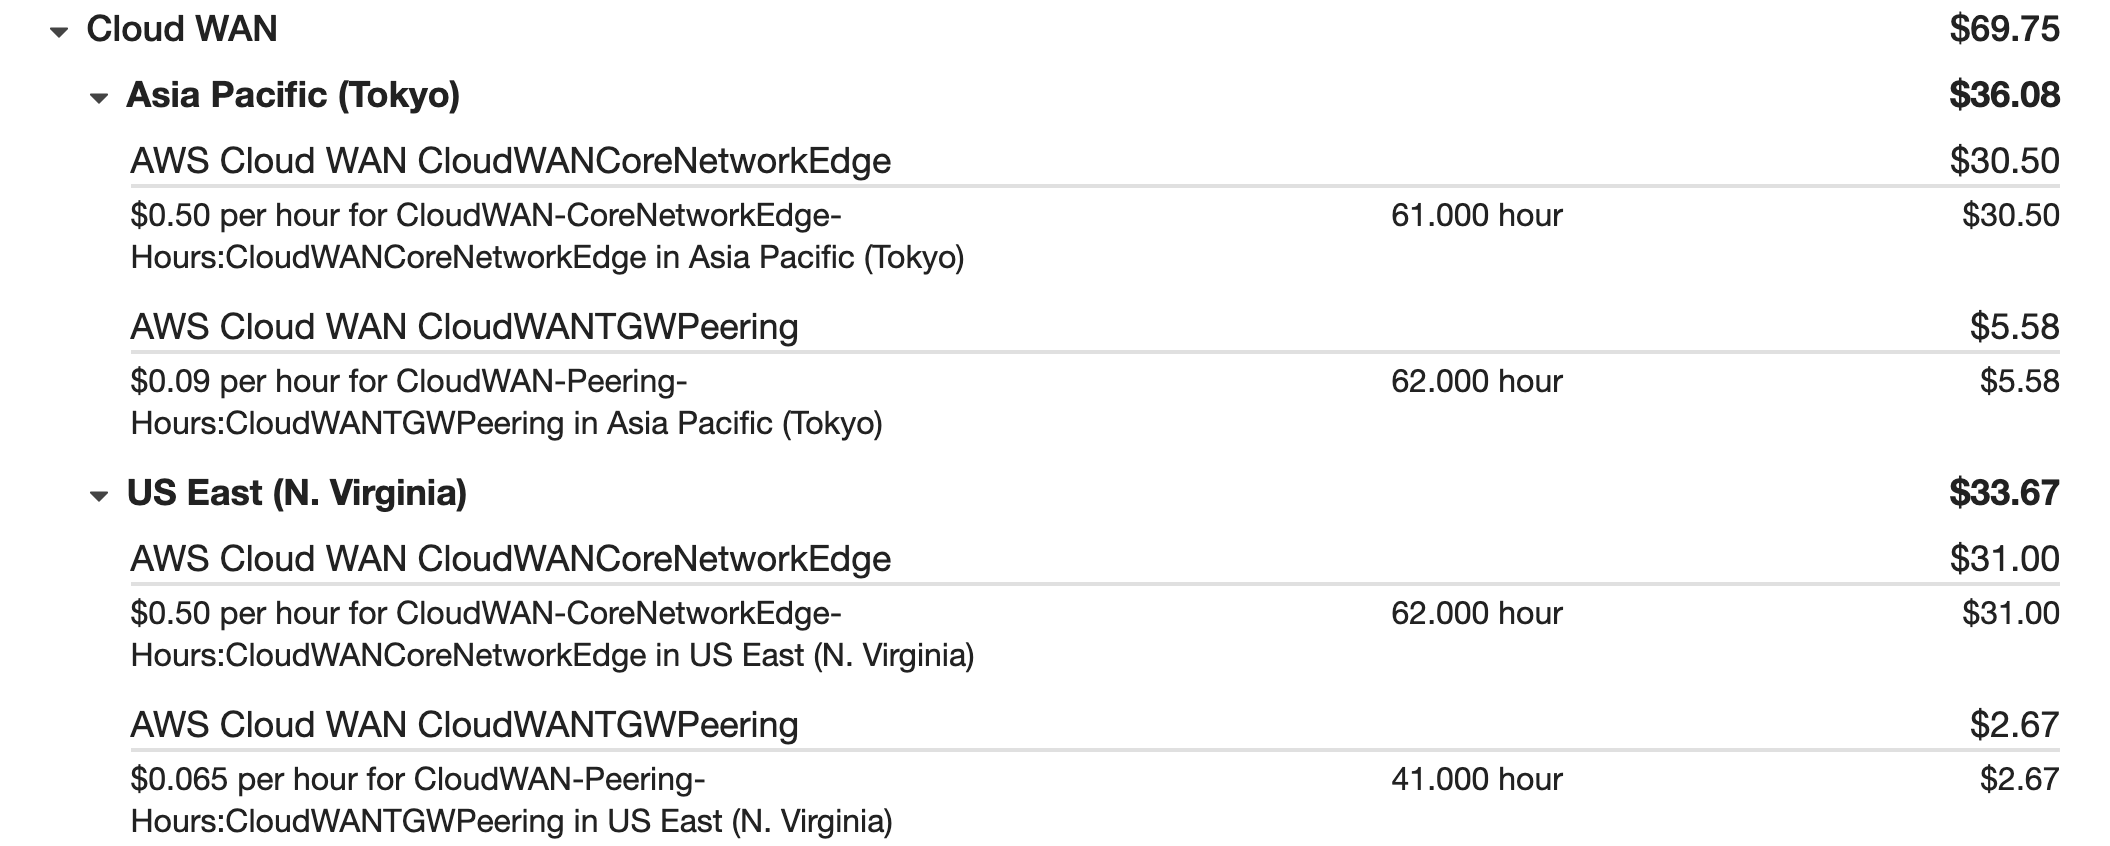Click the 61.000 hour usage value

[1476, 215]
